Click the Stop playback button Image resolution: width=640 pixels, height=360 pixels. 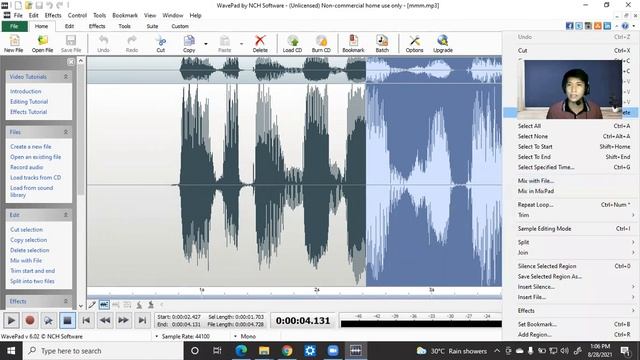(x=67, y=320)
